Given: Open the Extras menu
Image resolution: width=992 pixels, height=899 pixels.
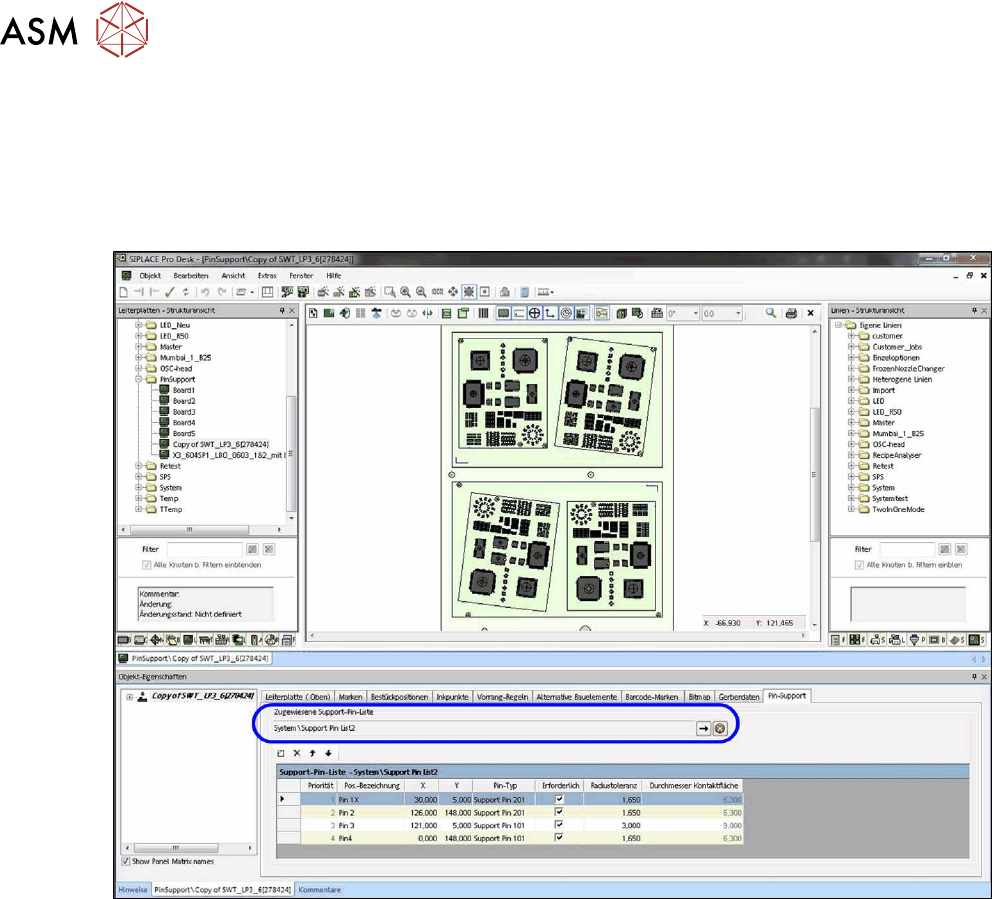Looking at the screenshot, I should pyautogui.click(x=267, y=276).
